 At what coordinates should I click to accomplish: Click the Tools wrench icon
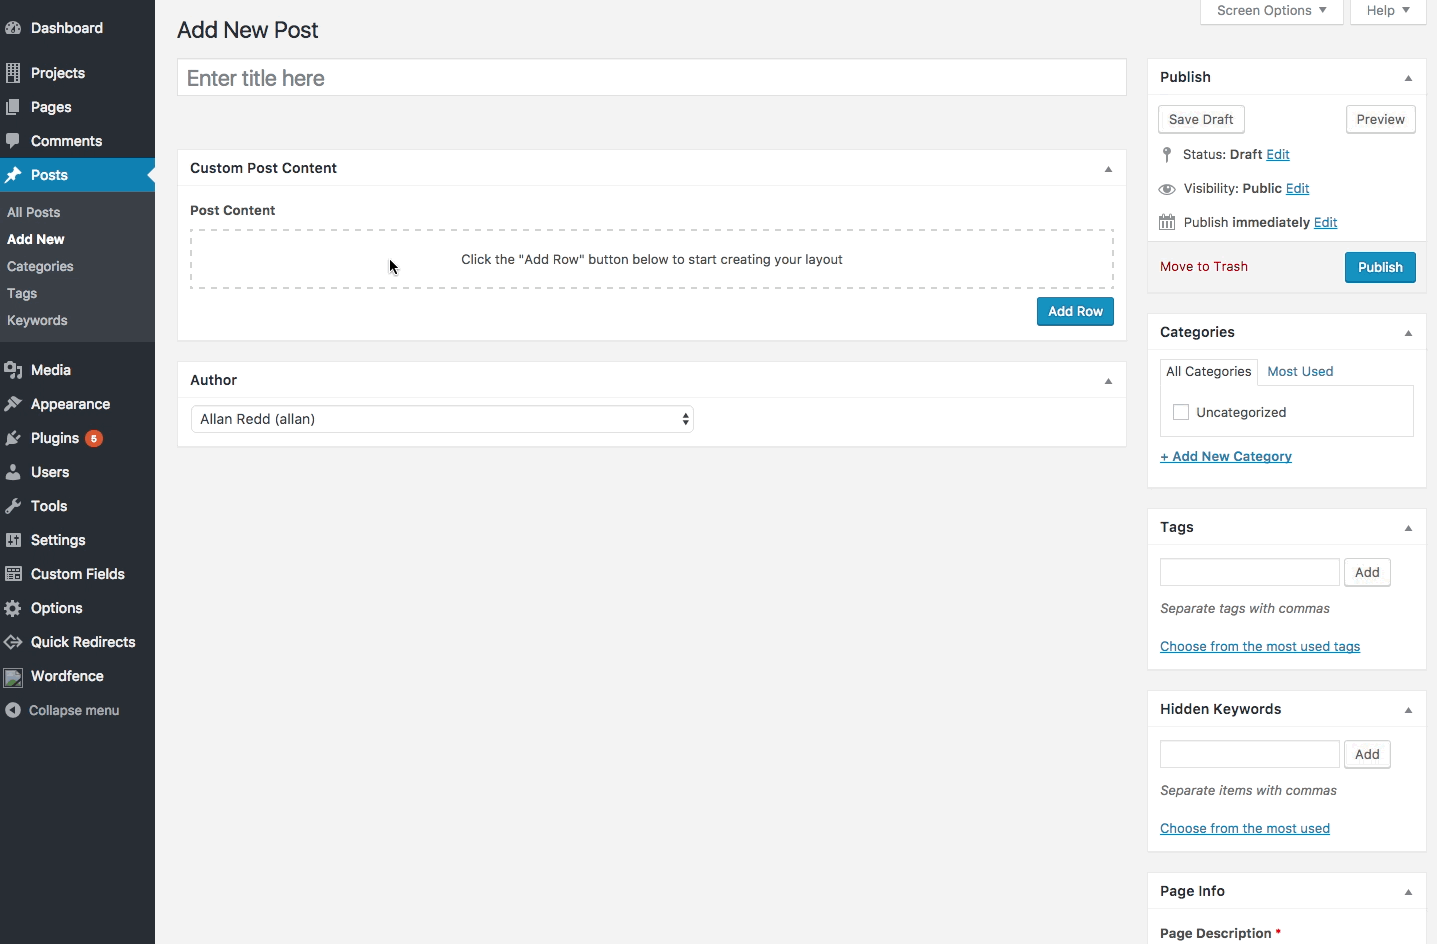[x=13, y=506]
